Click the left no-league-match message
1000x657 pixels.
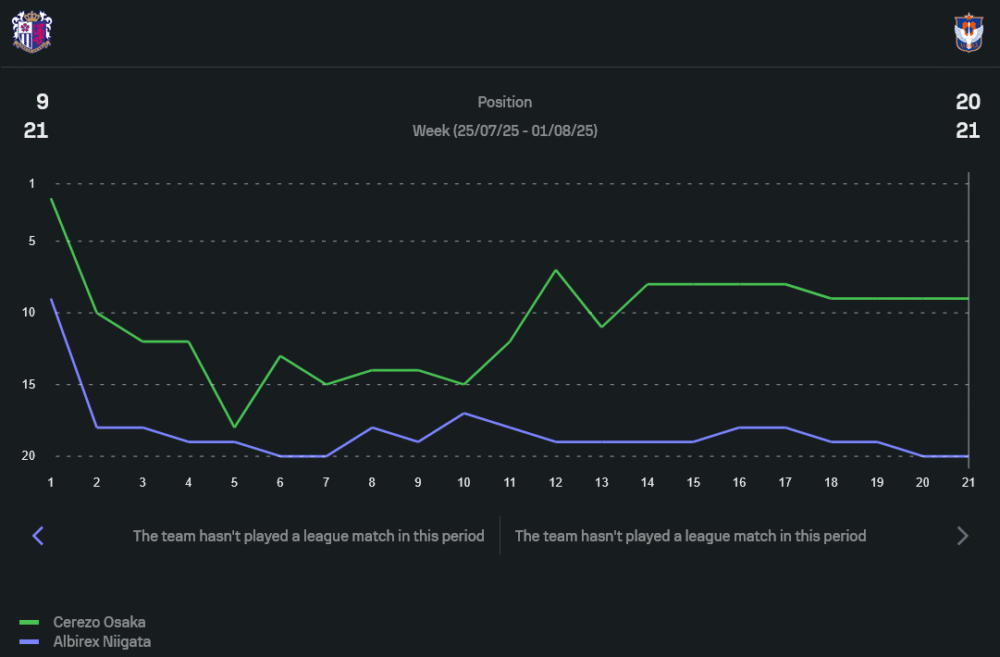click(x=308, y=536)
